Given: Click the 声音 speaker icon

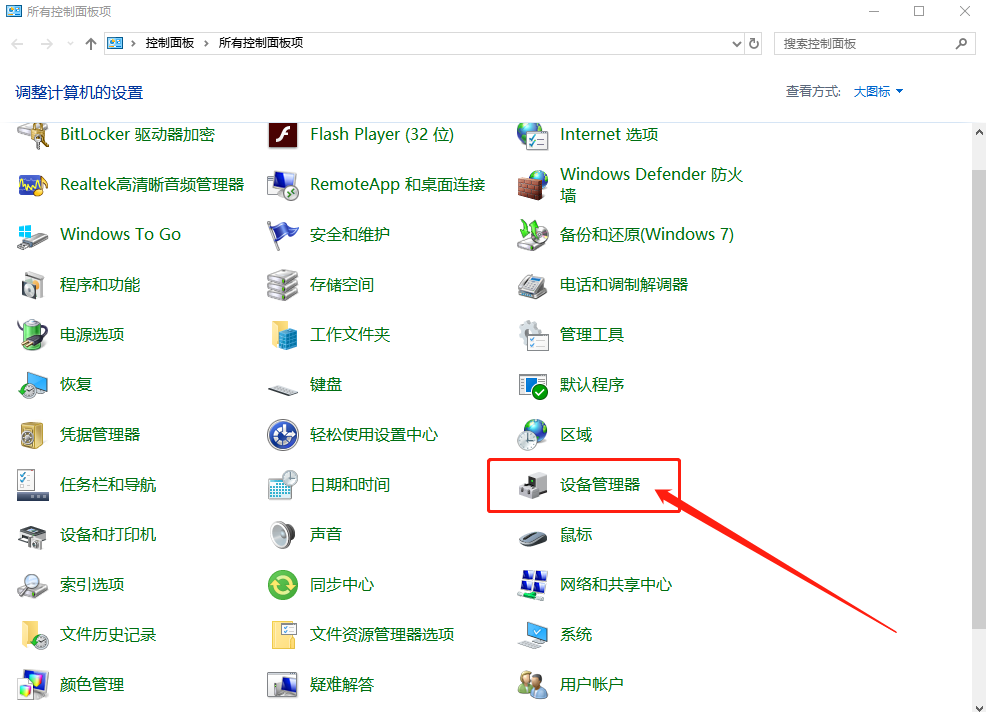Looking at the screenshot, I should point(283,535).
